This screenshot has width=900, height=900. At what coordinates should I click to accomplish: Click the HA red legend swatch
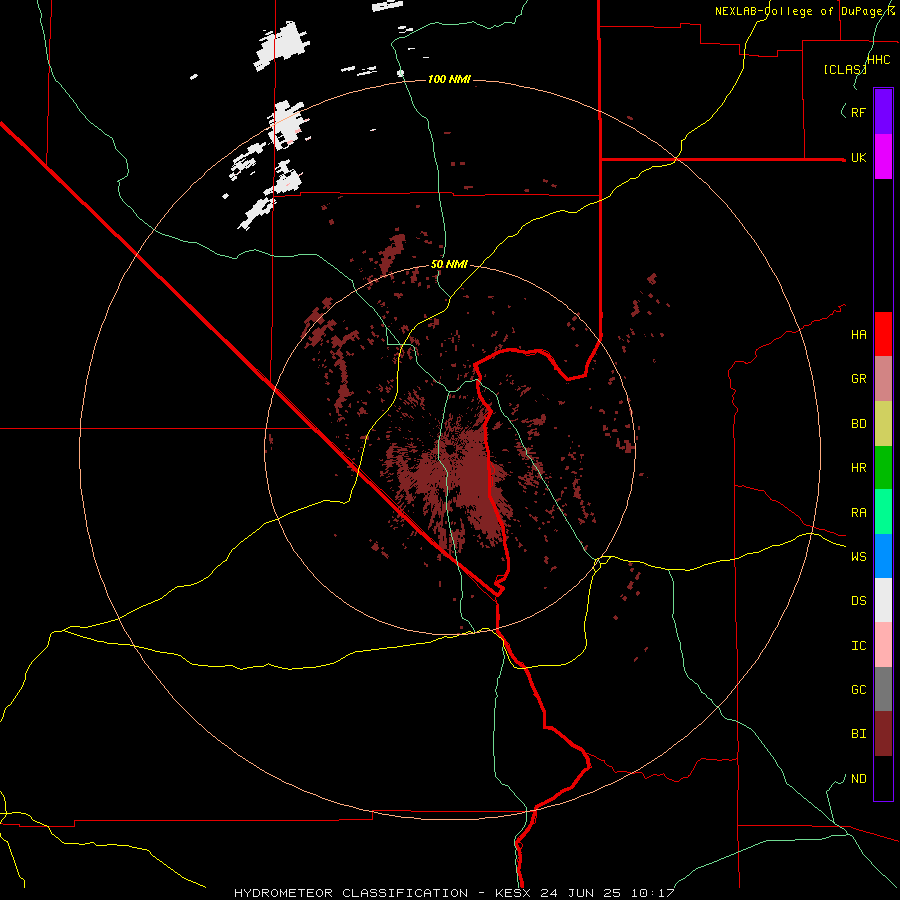(883, 334)
